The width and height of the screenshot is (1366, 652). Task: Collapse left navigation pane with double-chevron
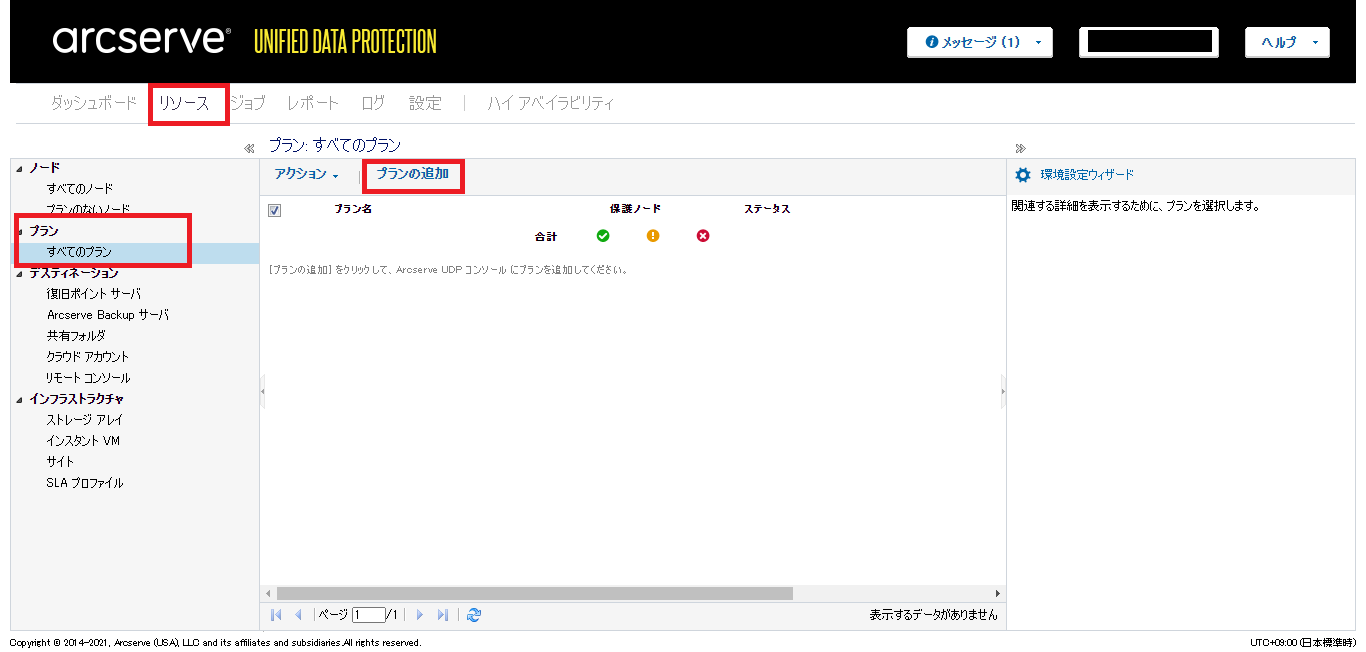tap(249, 148)
